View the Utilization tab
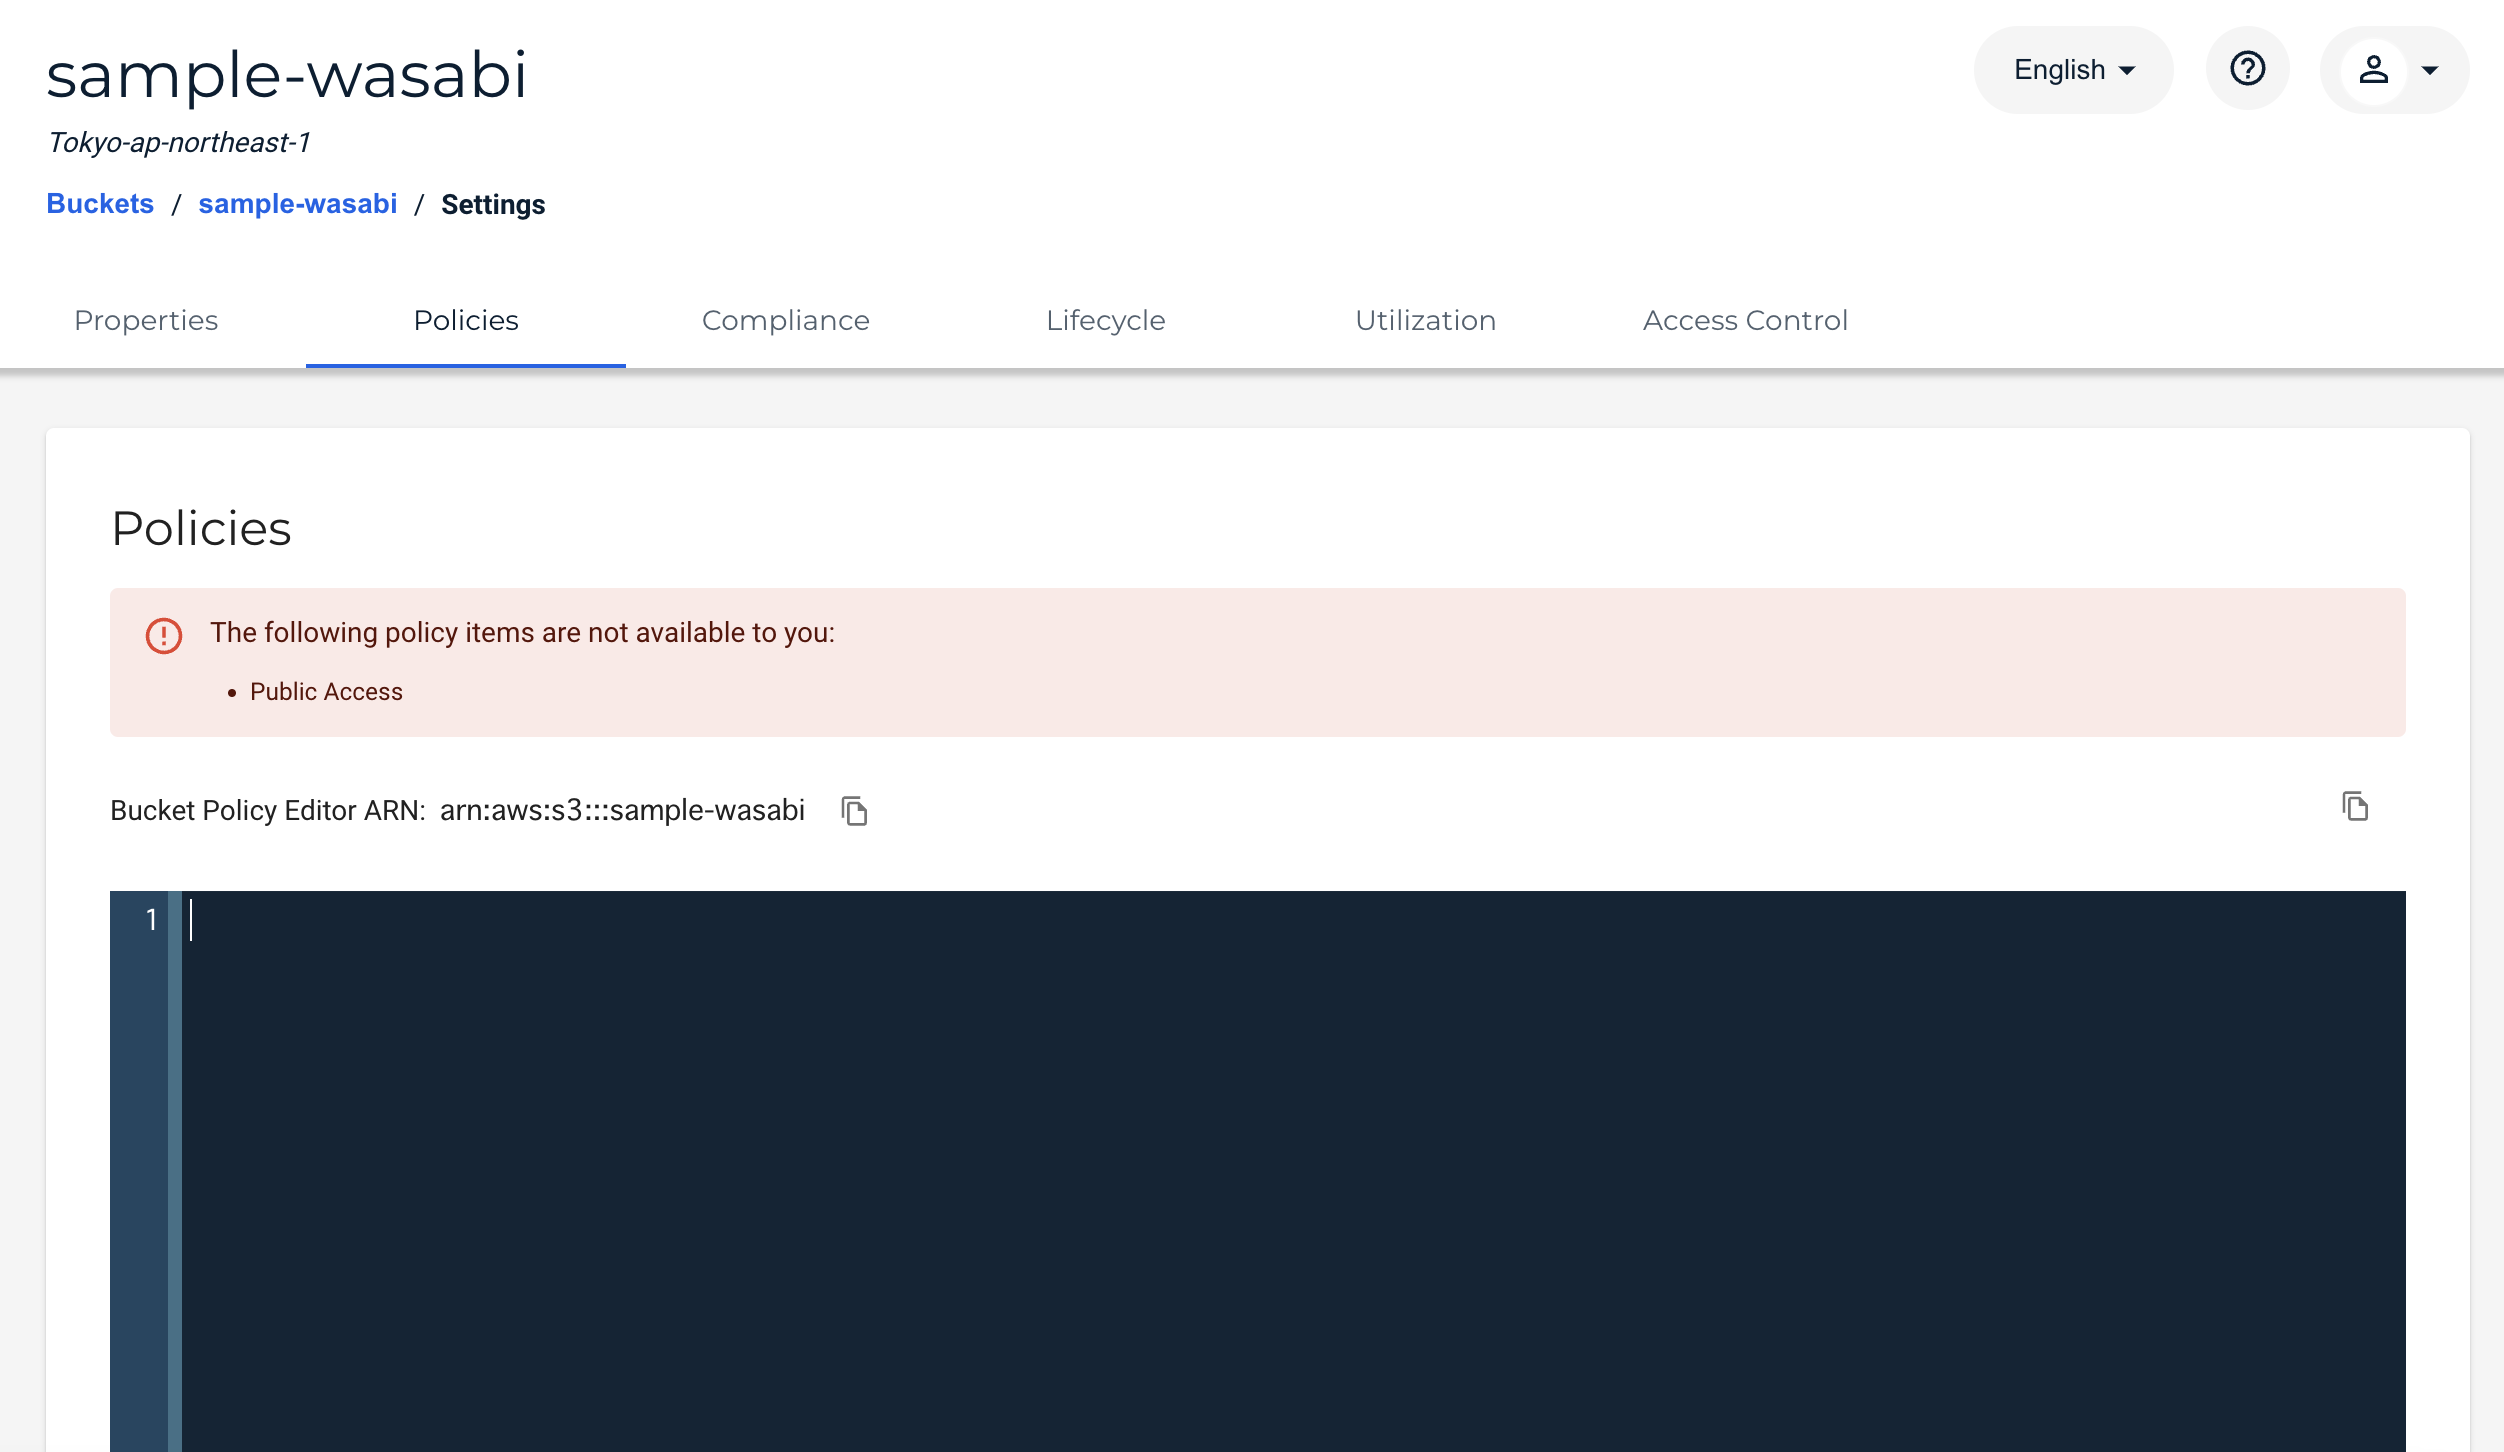The image size is (2504, 1452). click(x=1426, y=320)
